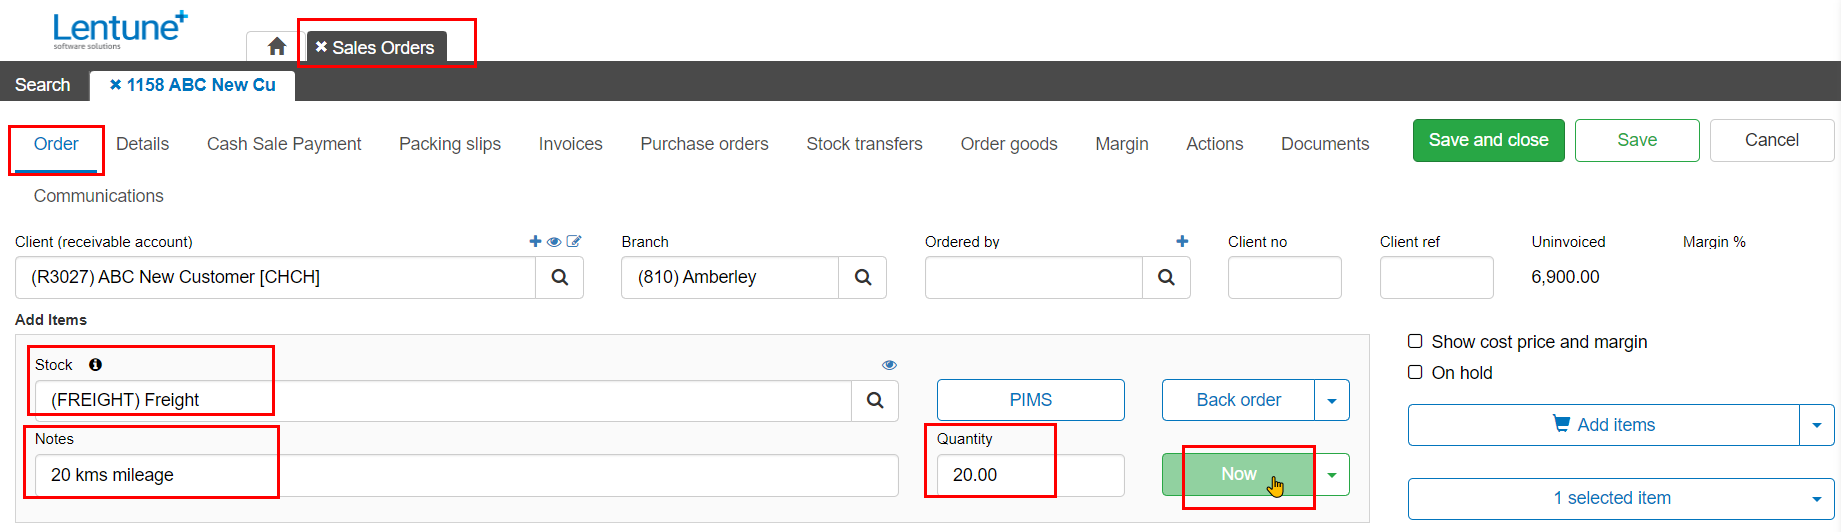Open the Add items dropdown arrow
Screen dimensions: 1841x532
click(1816, 425)
